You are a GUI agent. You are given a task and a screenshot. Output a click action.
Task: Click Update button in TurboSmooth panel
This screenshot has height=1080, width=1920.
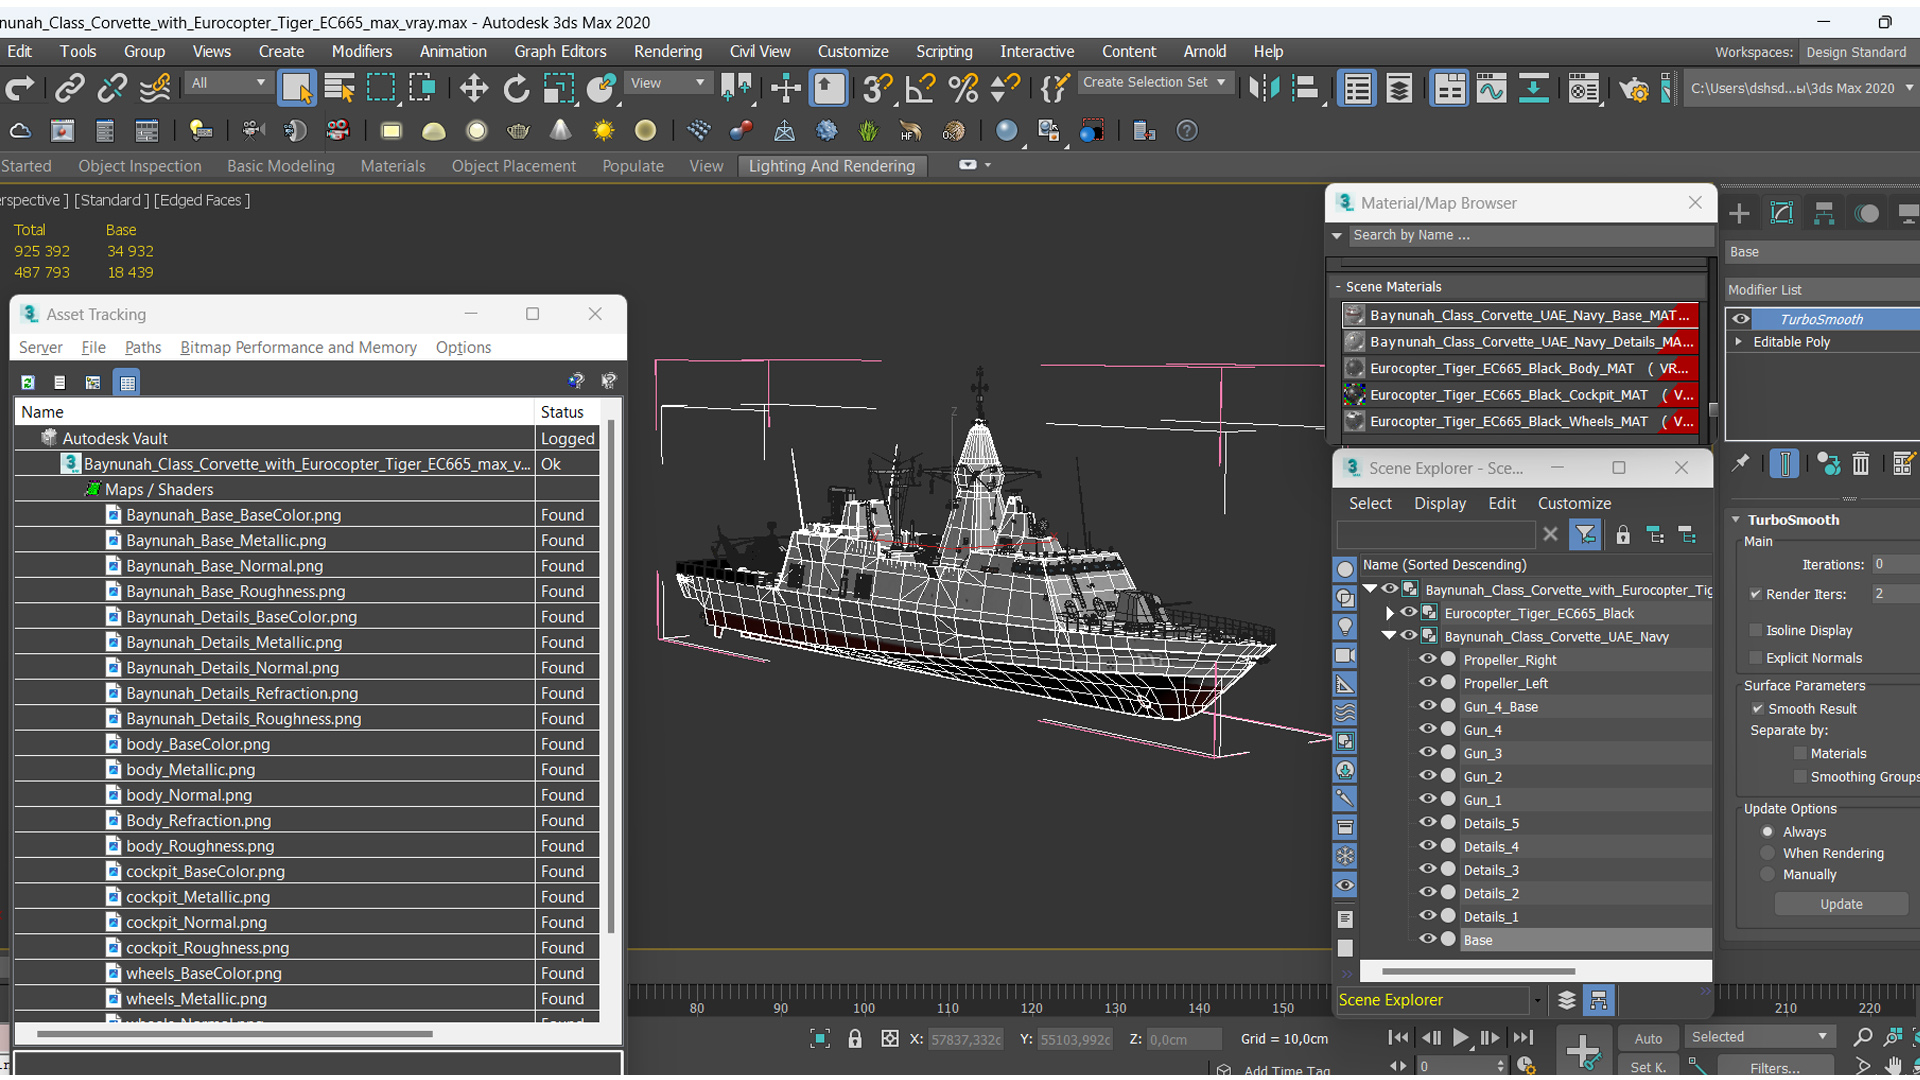[1840, 903]
